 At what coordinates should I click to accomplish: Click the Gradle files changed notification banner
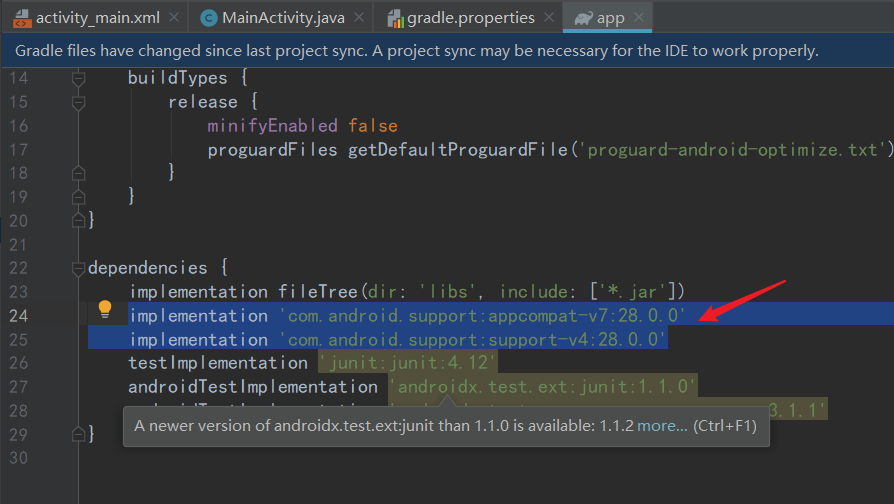tap(447, 51)
